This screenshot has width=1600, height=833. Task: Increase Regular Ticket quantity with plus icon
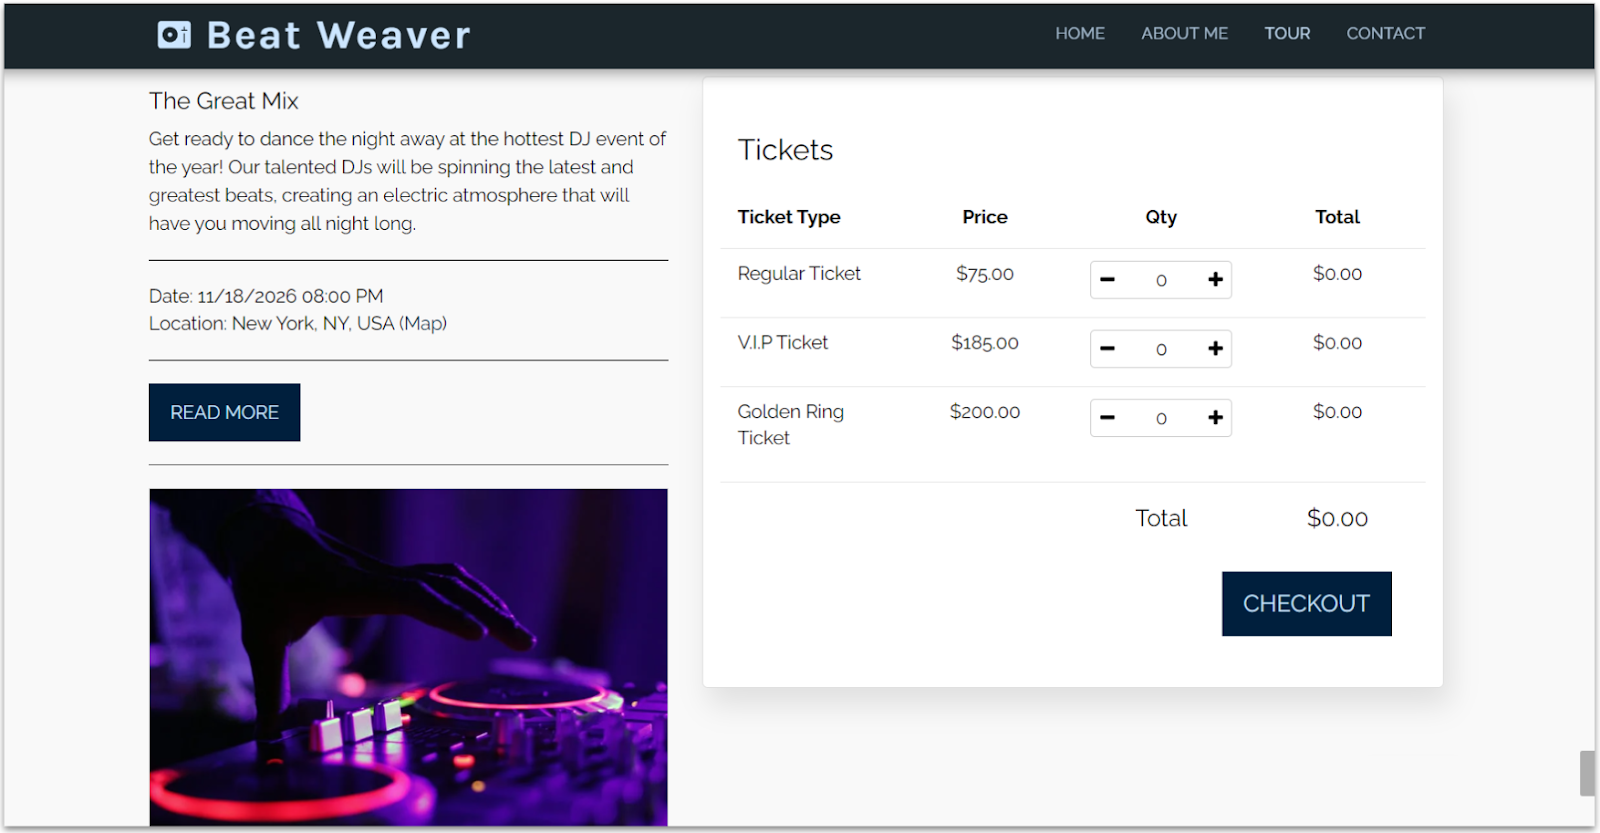coord(1215,280)
